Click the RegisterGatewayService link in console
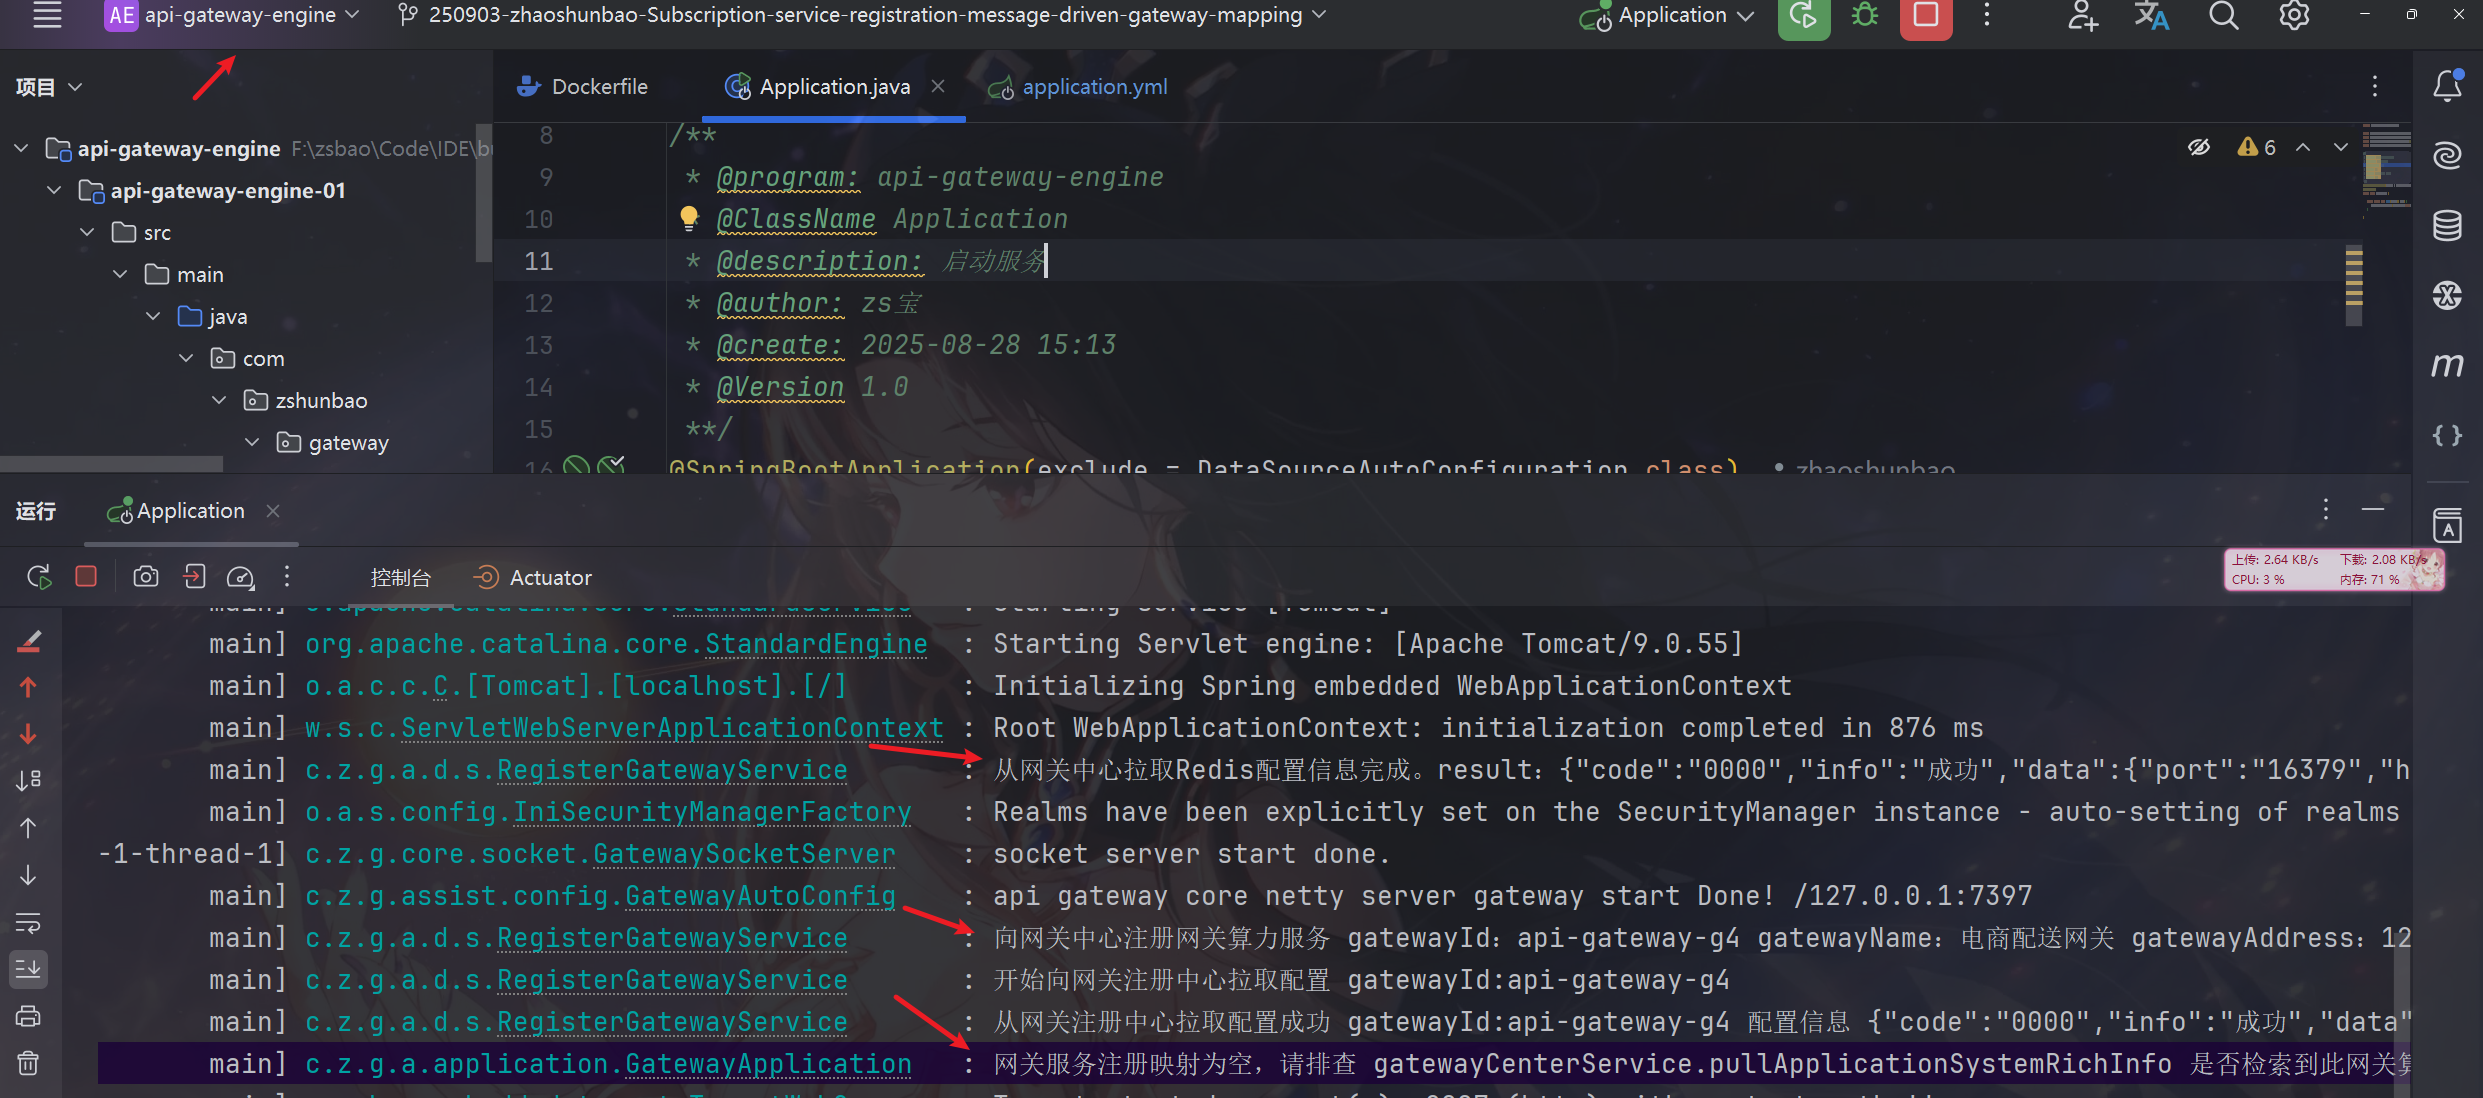 coord(672,770)
